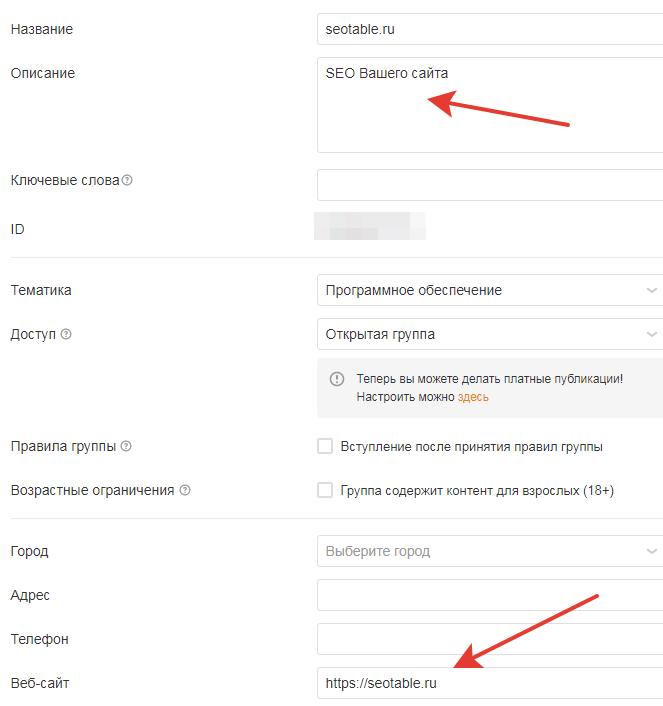The width and height of the screenshot is (663, 706).
Task: Click the chevron arrow of Тематика dropdown
Action: (651, 290)
